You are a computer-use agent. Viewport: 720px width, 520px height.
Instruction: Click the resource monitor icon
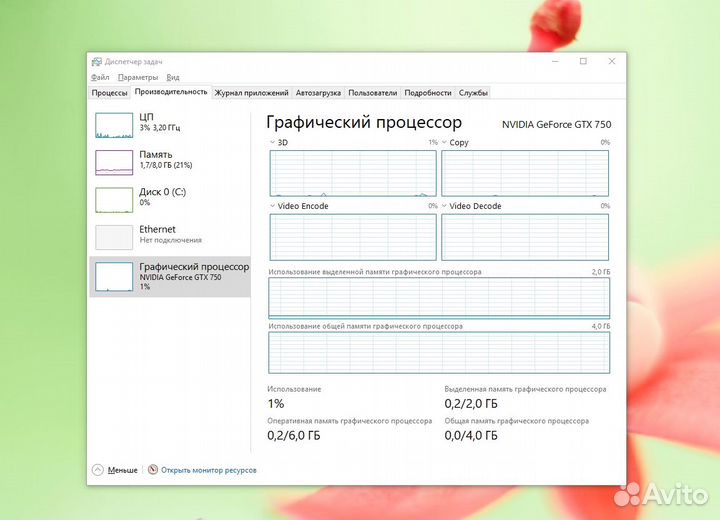[153, 469]
